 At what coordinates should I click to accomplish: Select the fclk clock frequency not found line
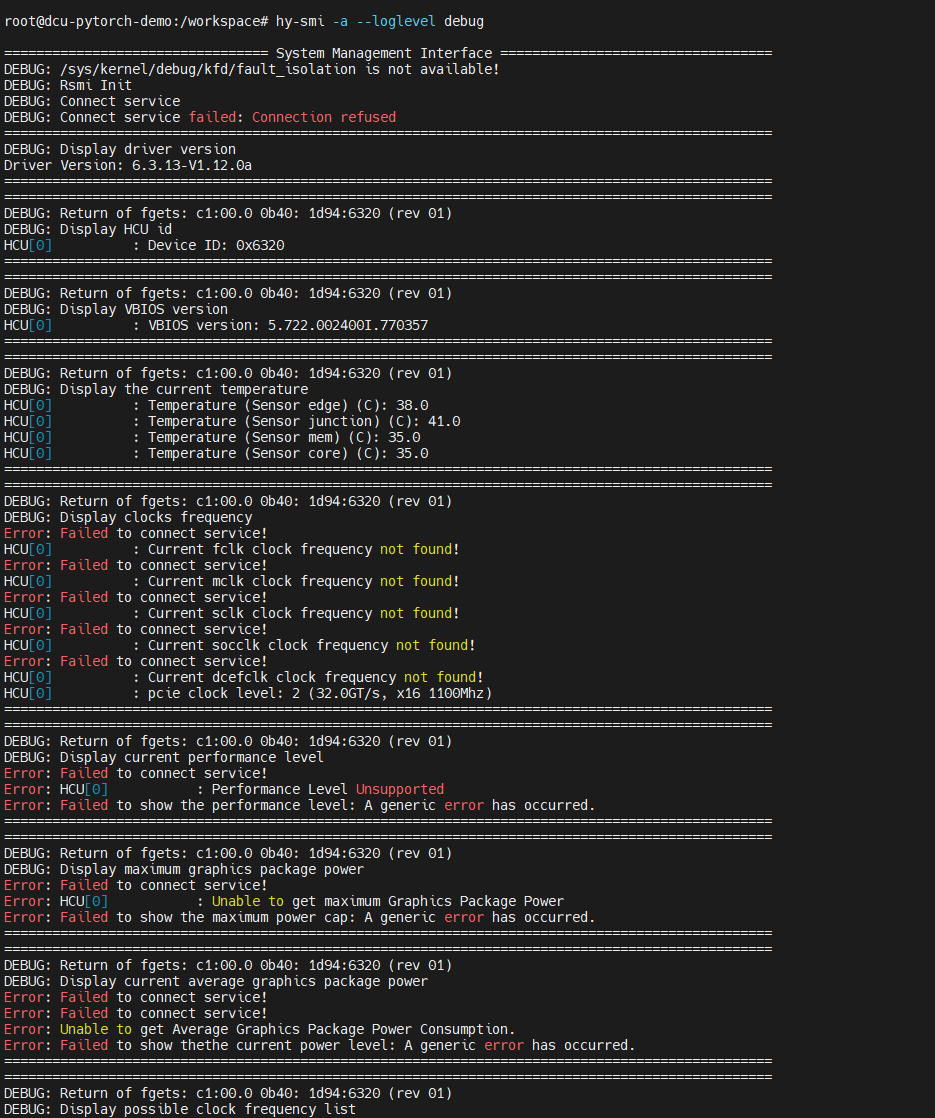point(232,550)
